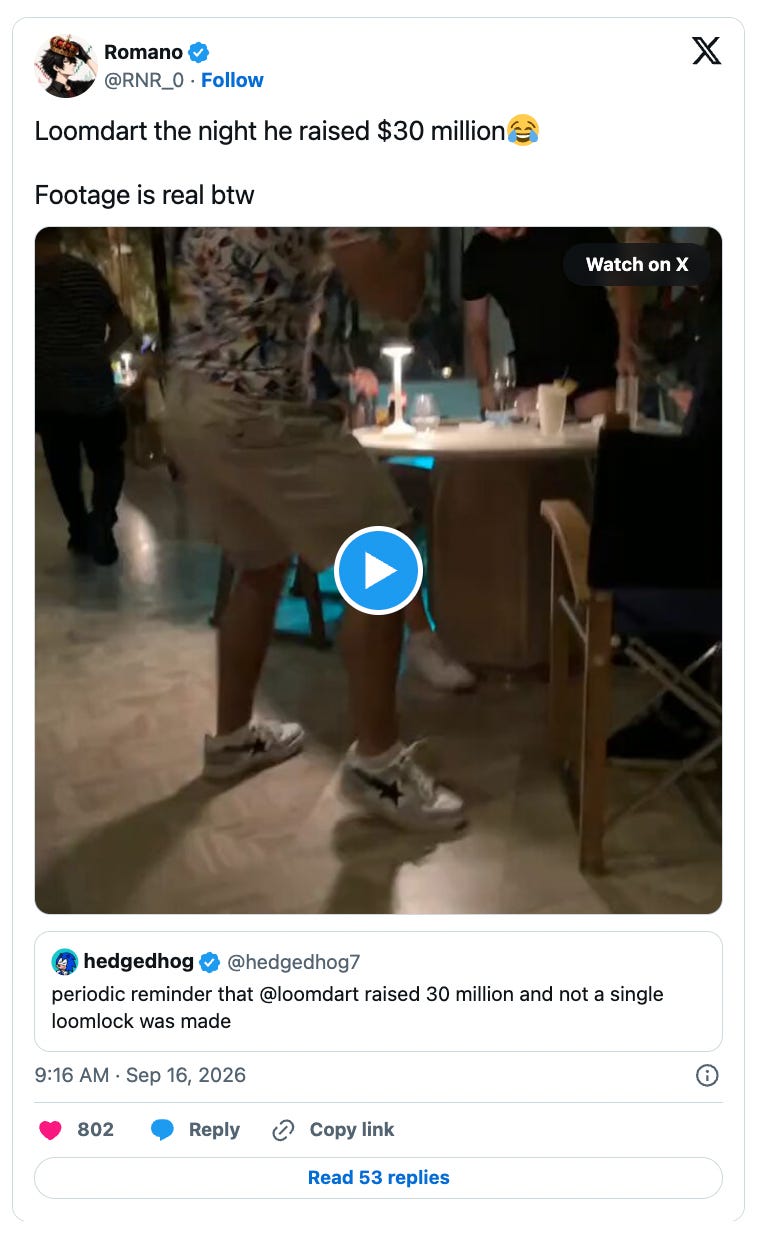Open the @RNR_0 handle link
This screenshot has width=758, height=1236.
tap(144, 80)
